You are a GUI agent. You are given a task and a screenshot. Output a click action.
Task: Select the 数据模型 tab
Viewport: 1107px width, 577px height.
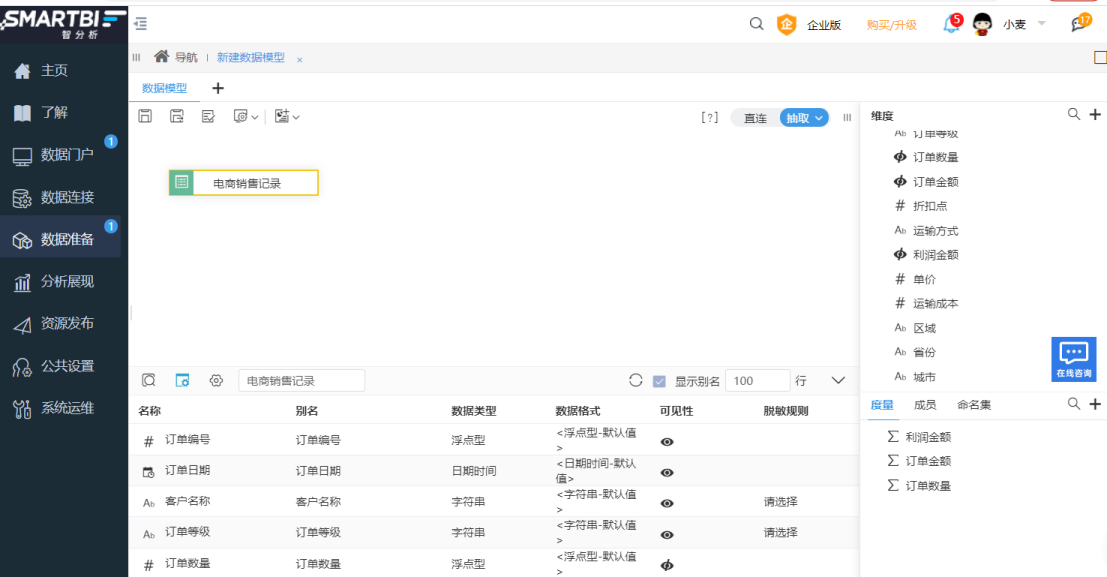pyautogui.click(x=164, y=88)
